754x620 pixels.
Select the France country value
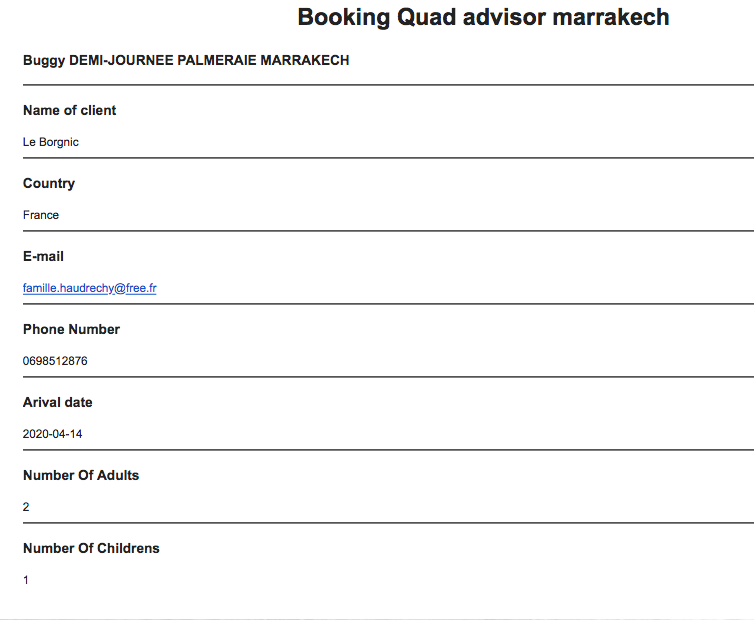[x=41, y=215]
